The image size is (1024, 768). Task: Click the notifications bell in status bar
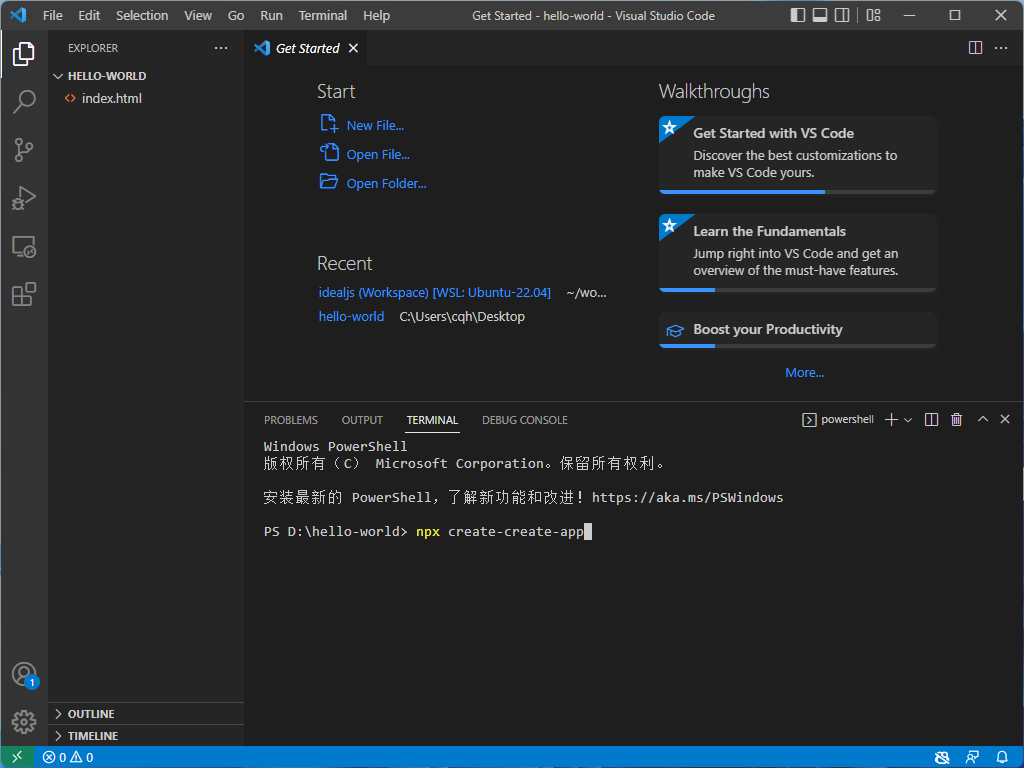1002,758
